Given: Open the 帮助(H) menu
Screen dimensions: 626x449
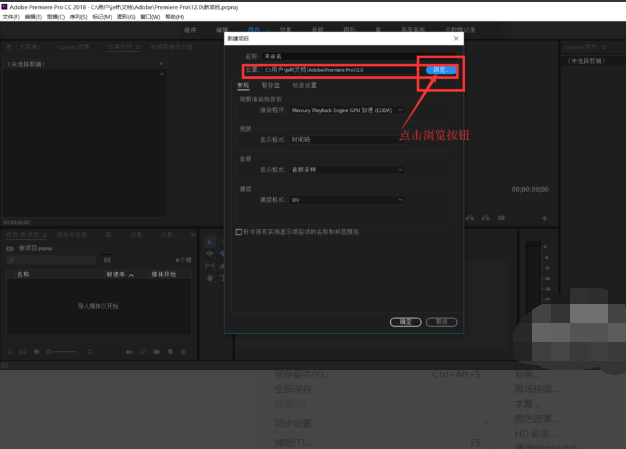Looking at the screenshot, I should point(174,17).
